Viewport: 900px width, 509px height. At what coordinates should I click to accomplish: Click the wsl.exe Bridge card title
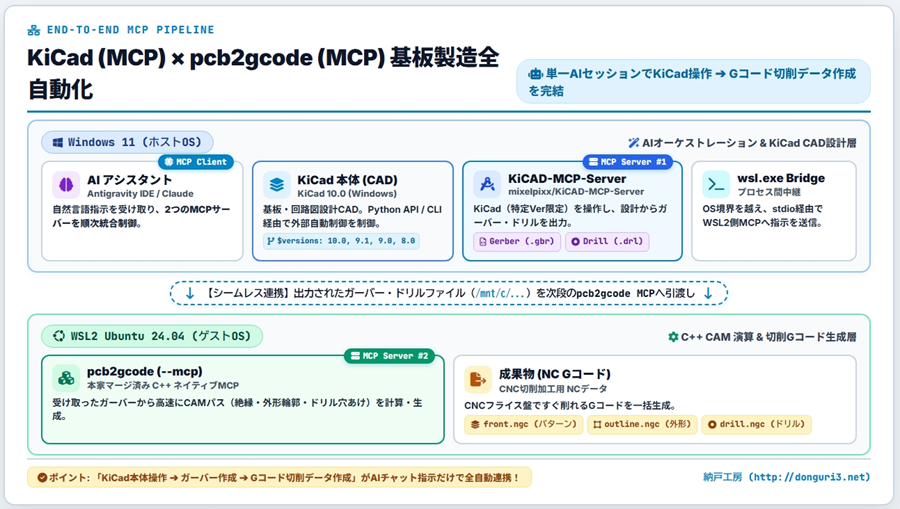pyautogui.click(x=781, y=178)
